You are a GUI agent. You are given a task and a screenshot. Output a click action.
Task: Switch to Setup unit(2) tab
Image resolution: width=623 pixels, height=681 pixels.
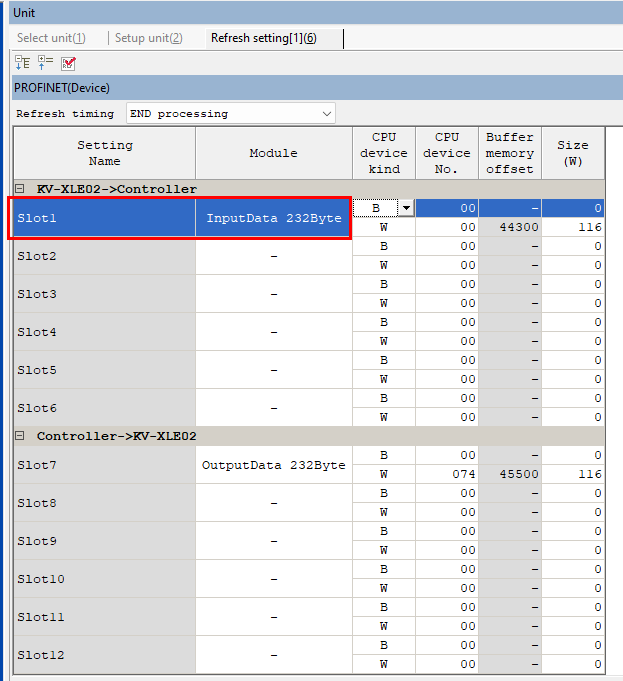click(x=149, y=38)
